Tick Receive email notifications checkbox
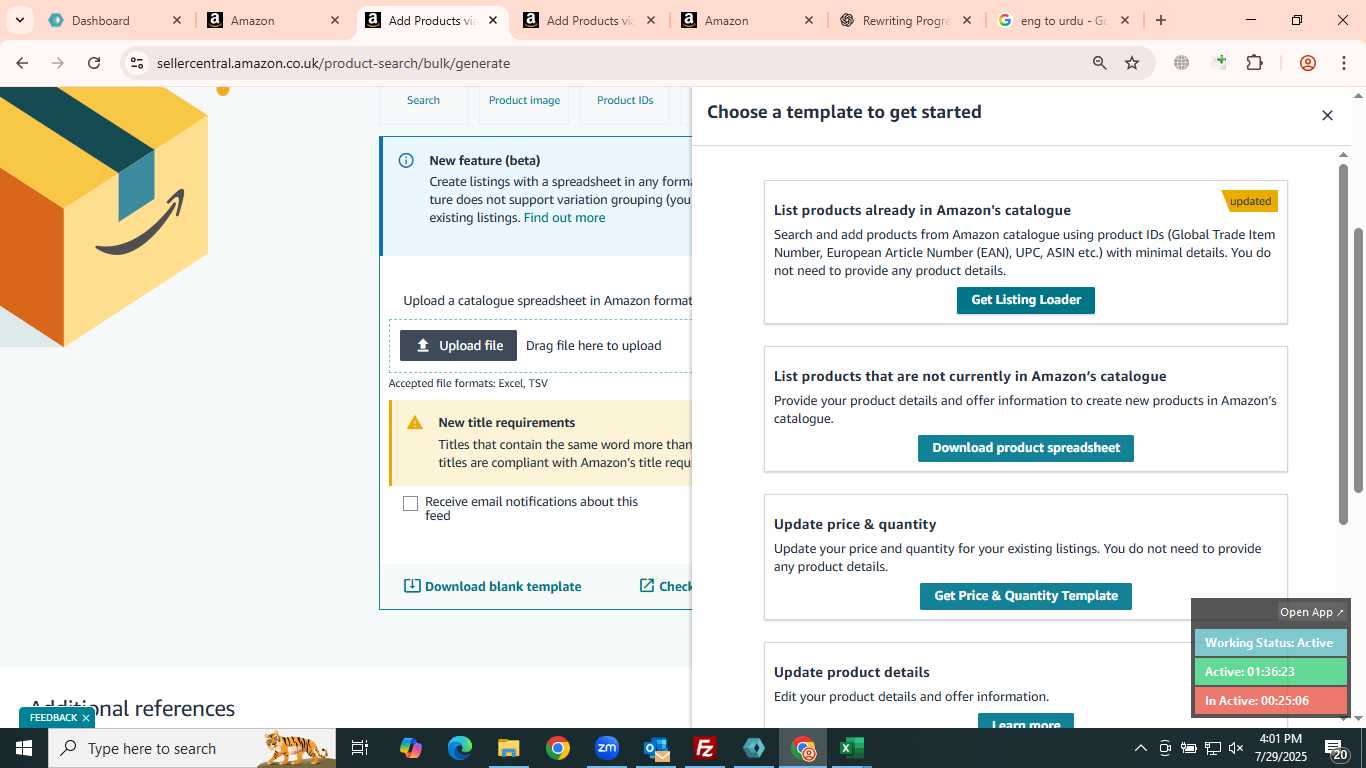This screenshot has width=1366, height=768. click(410, 503)
